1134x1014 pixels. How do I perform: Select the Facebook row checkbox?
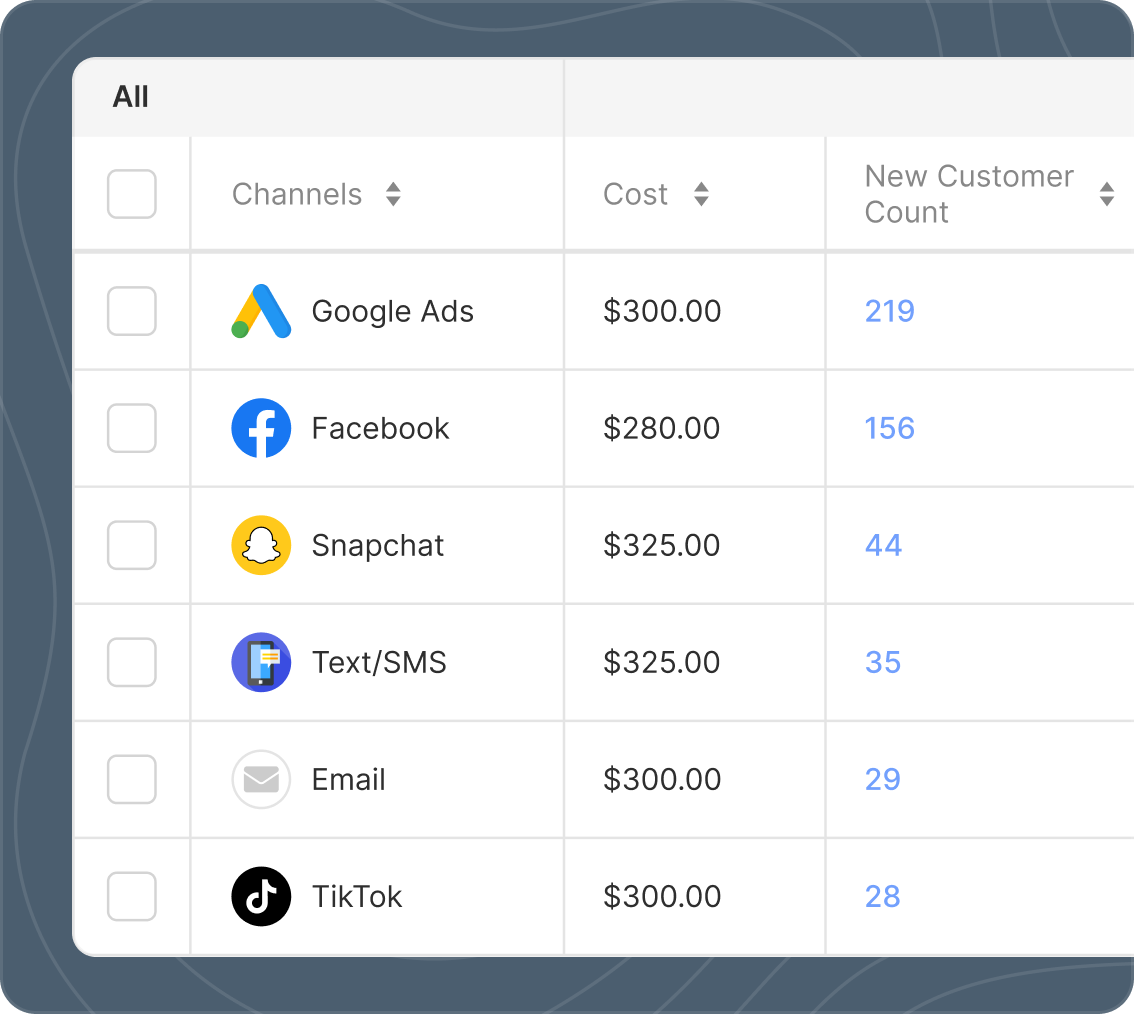[132, 428]
